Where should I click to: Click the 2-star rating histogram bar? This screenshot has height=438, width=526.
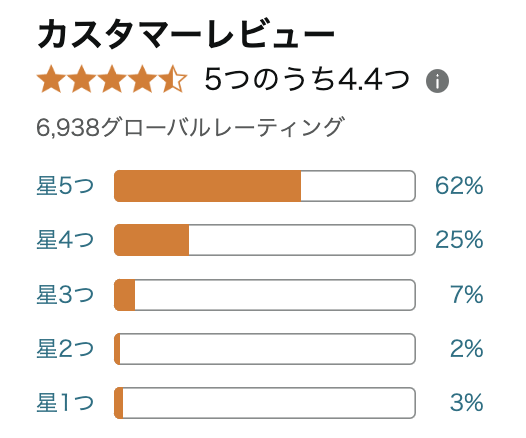[x=265, y=348]
